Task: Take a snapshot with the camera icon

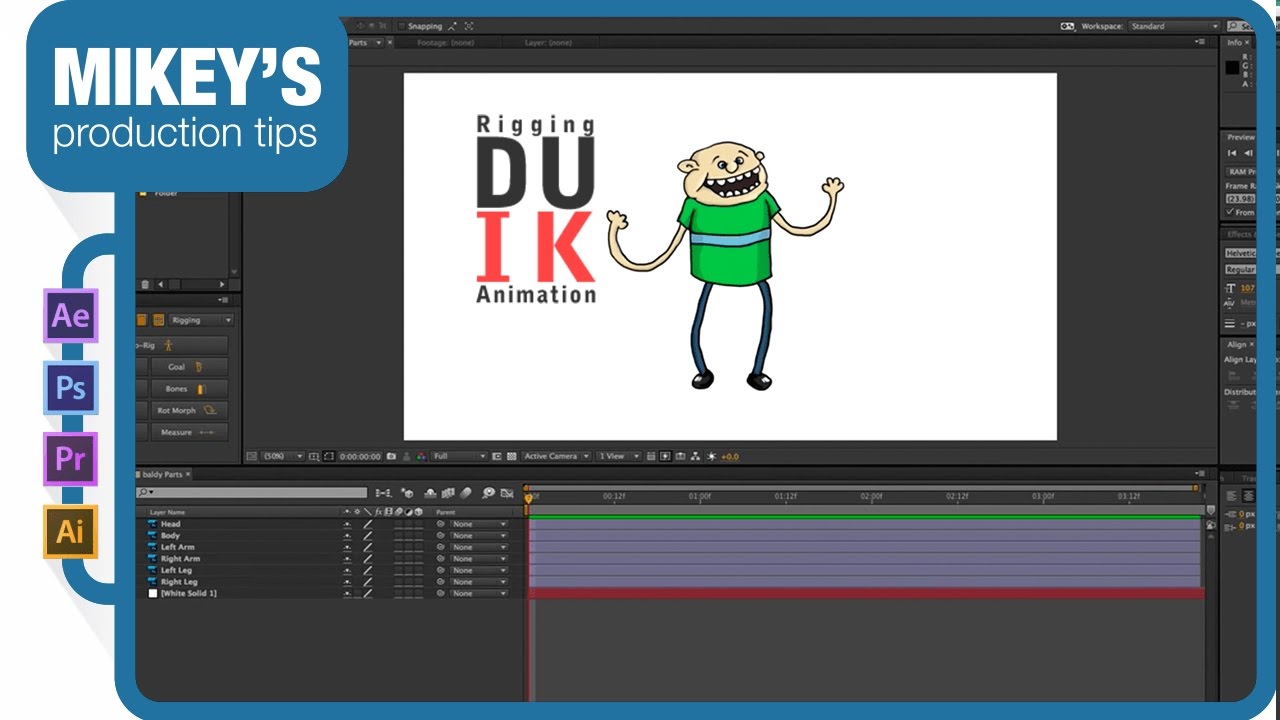Action: (391, 456)
